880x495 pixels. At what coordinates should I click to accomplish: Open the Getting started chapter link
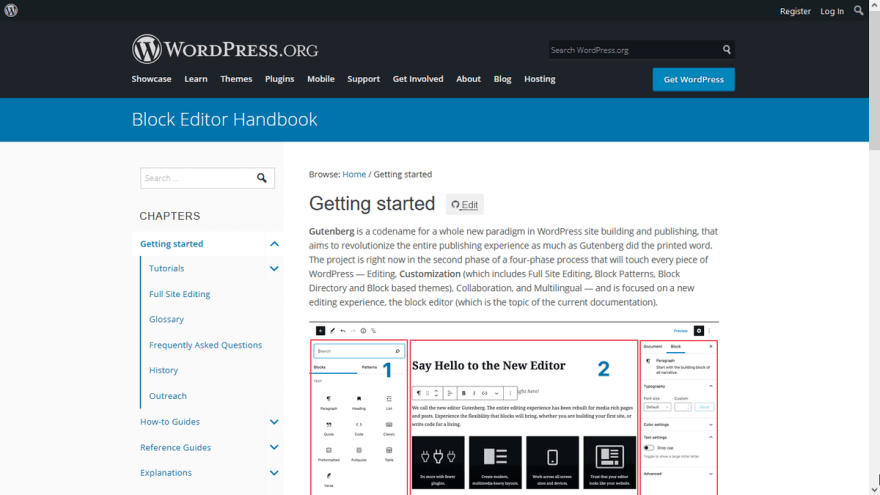(x=172, y=244)
